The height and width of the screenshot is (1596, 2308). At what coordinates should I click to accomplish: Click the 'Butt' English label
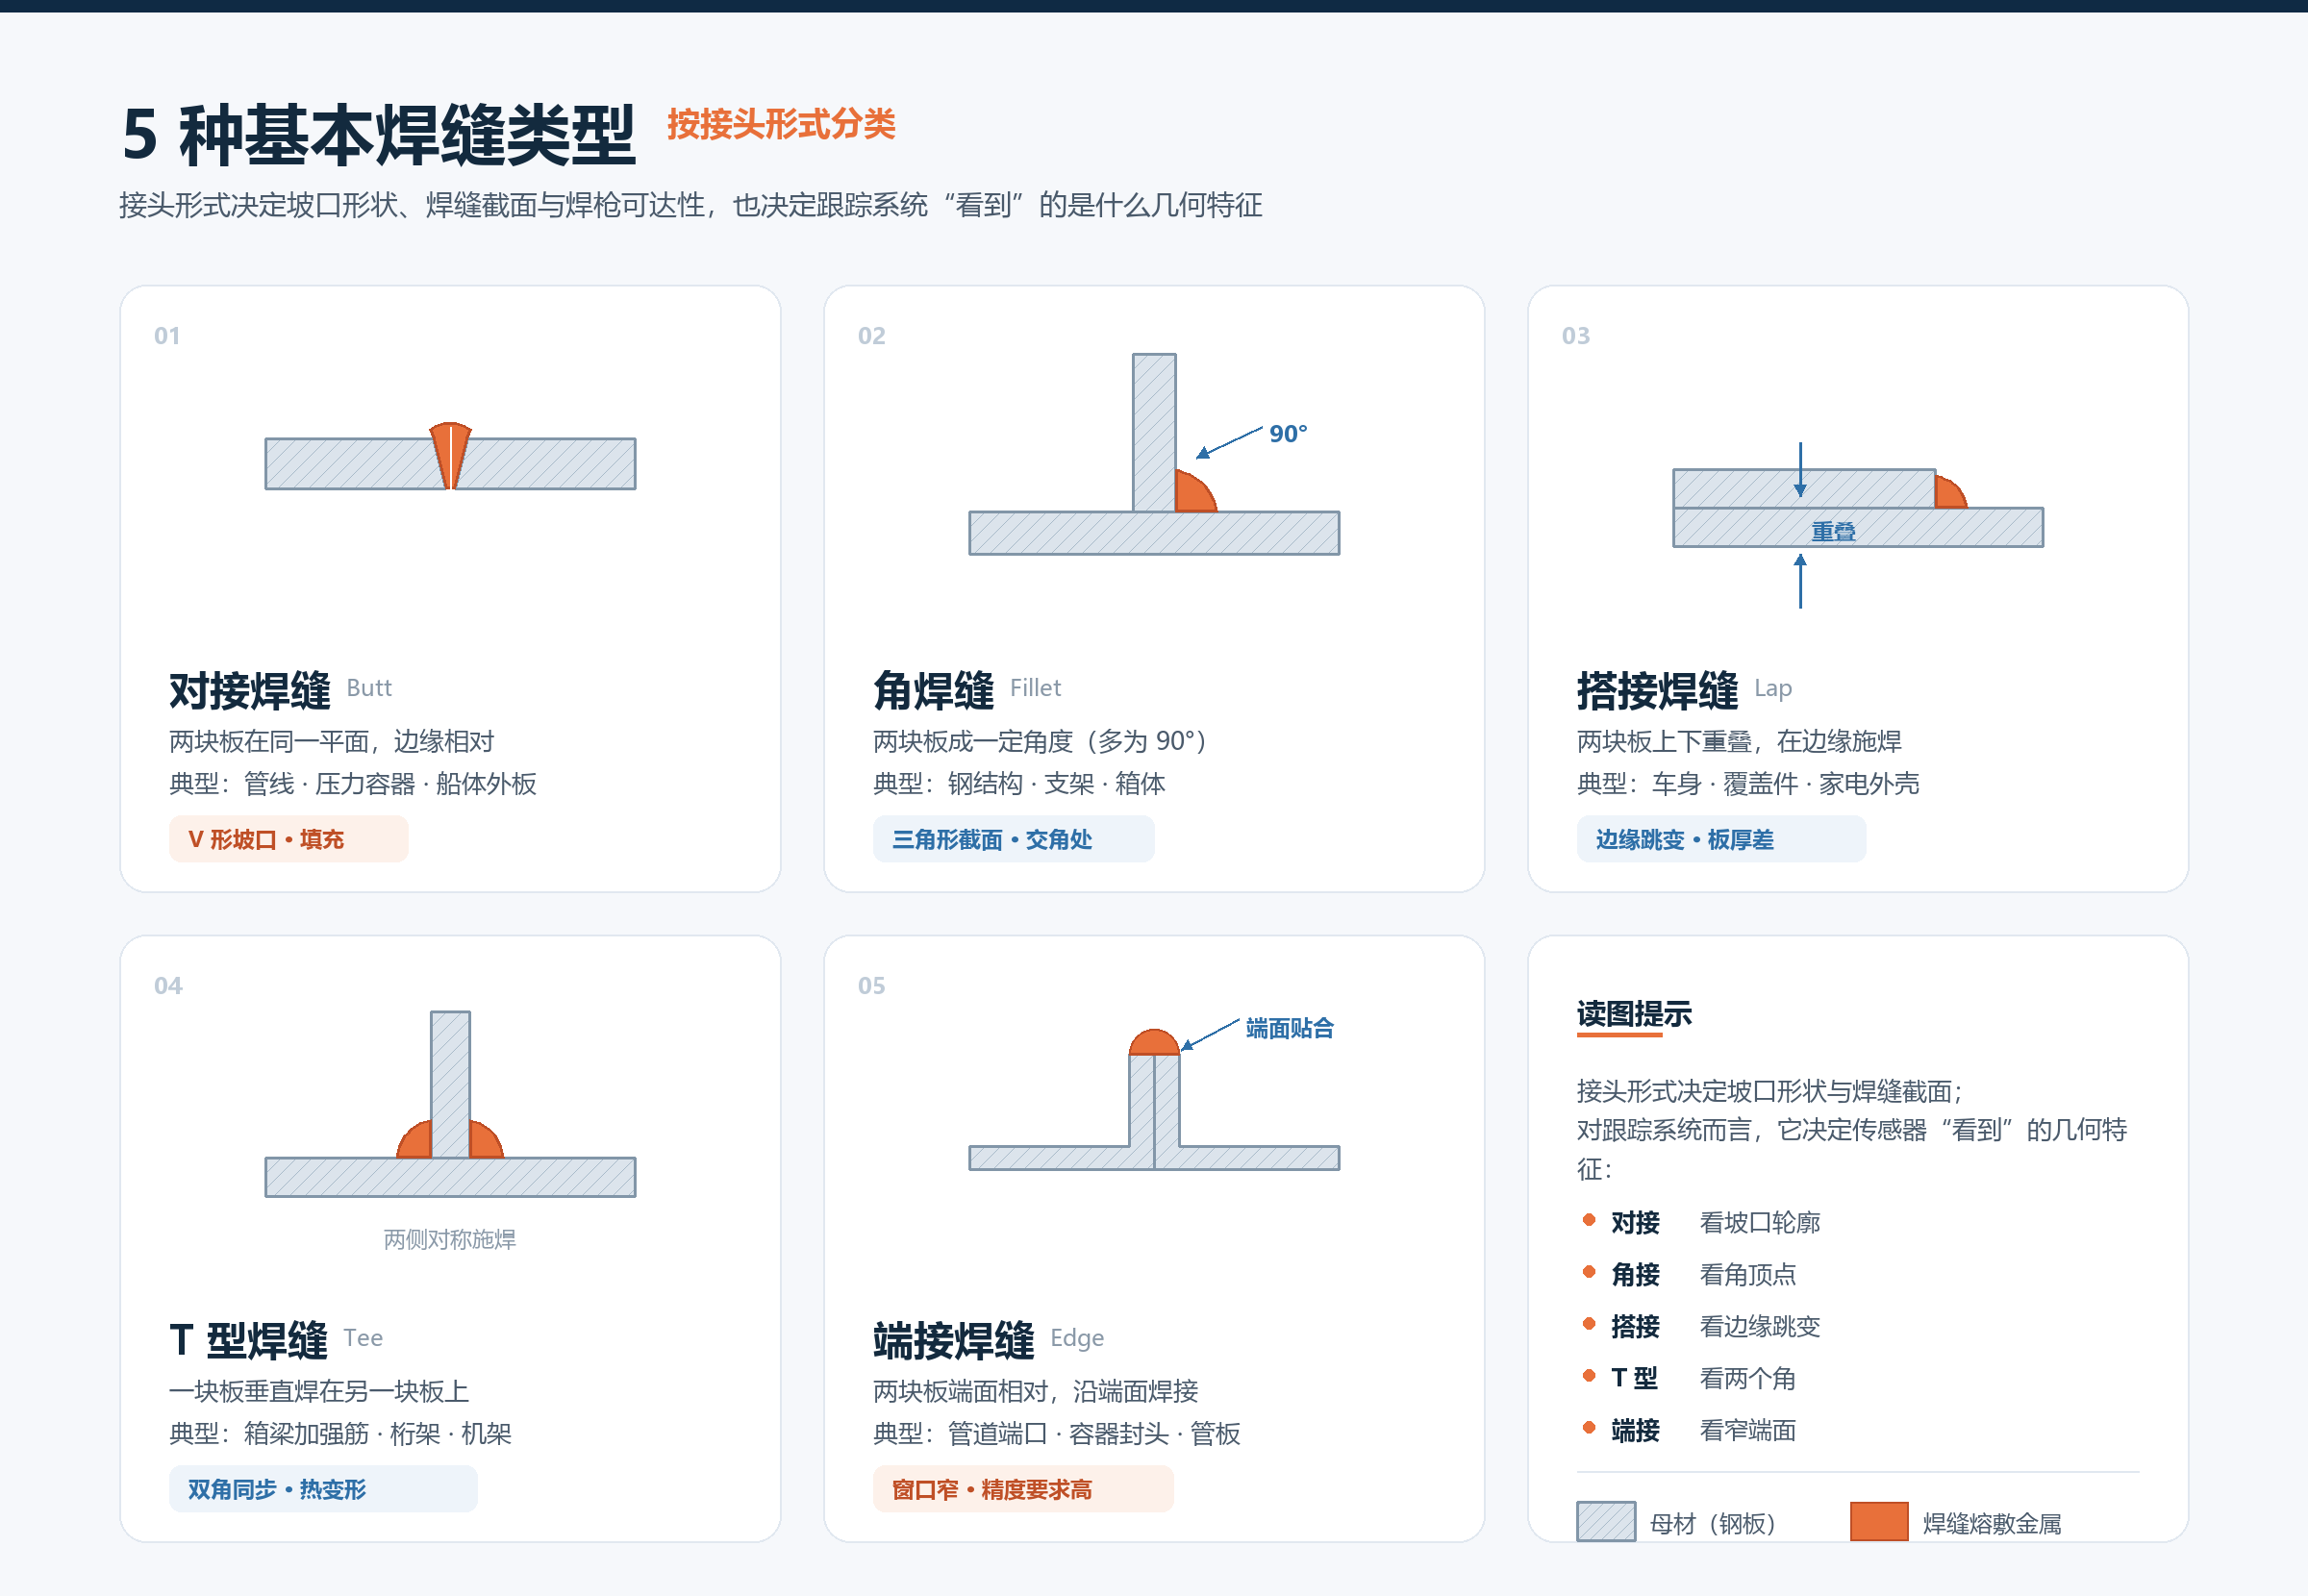(x=369, y=688)
